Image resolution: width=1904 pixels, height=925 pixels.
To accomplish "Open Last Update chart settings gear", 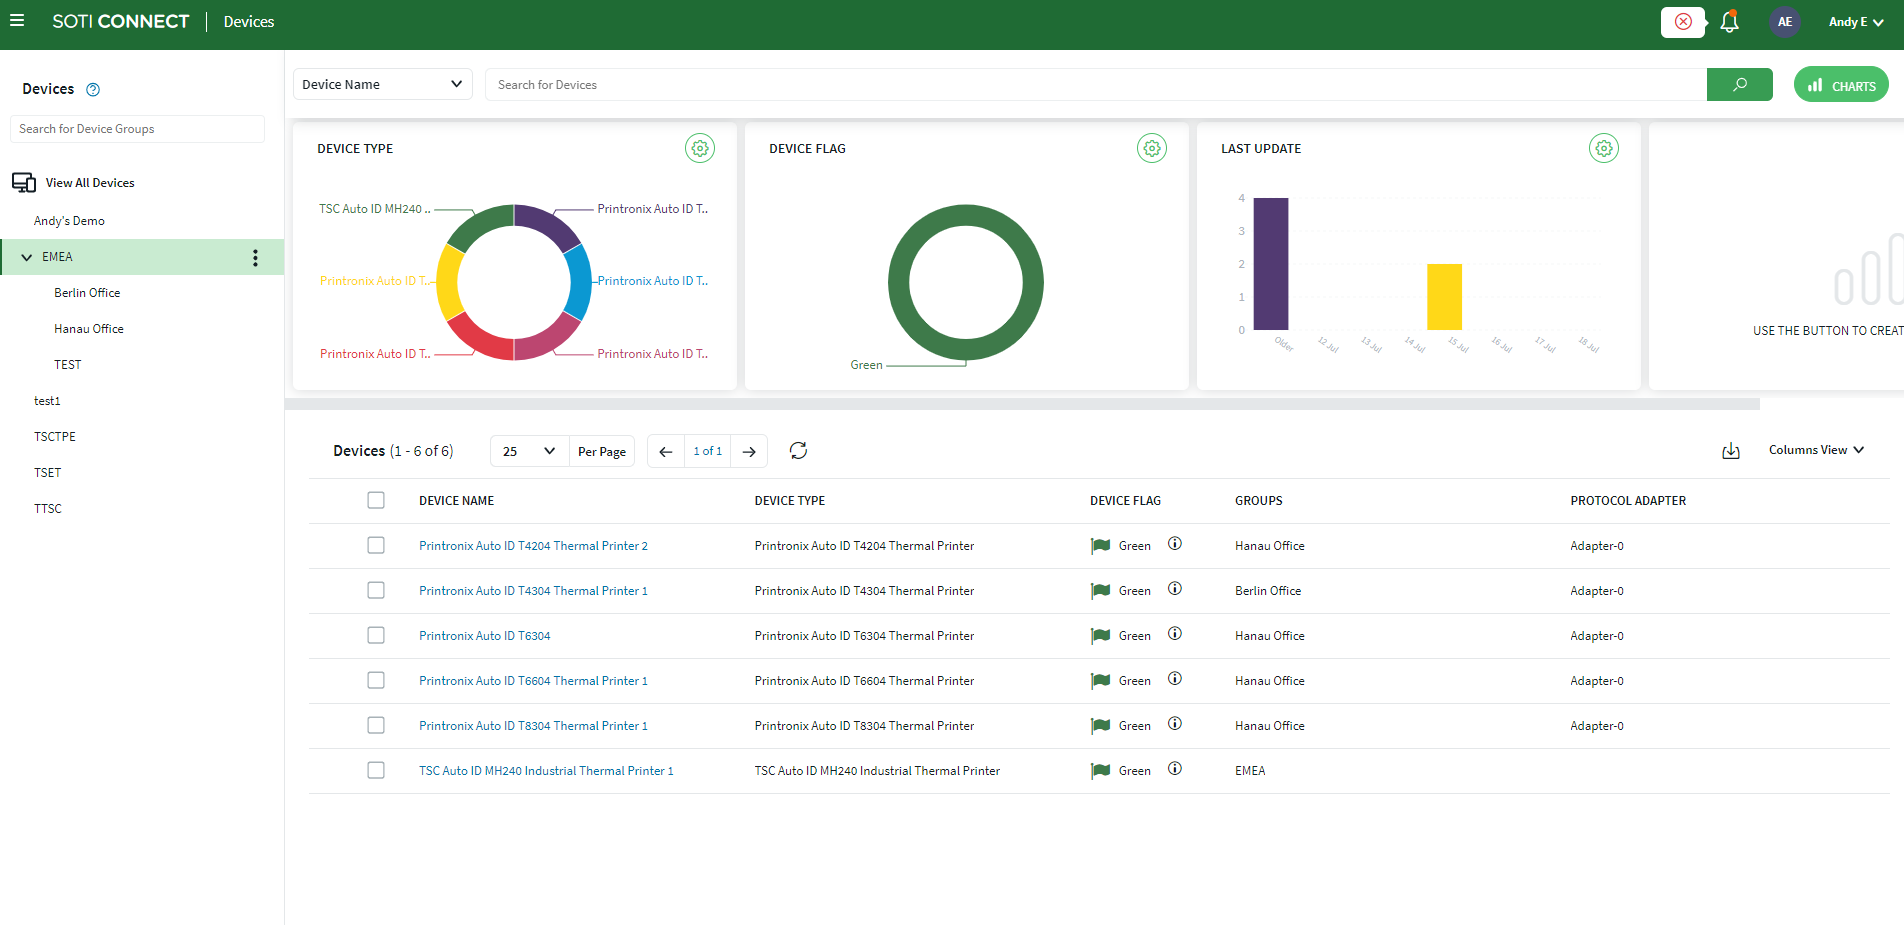I will coord(1604,148).
